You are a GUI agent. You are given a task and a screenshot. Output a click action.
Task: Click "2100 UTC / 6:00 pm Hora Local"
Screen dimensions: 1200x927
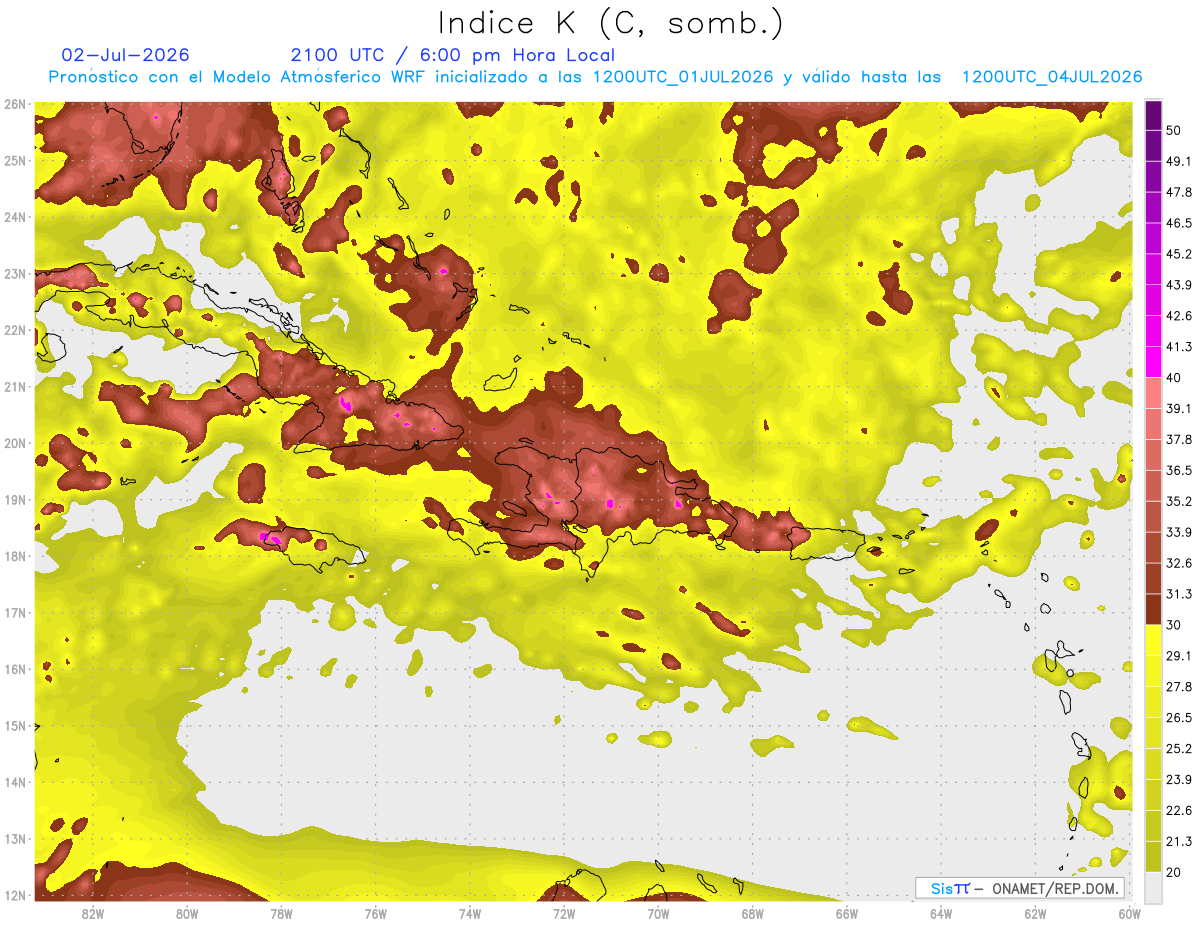tap(453, 55)
